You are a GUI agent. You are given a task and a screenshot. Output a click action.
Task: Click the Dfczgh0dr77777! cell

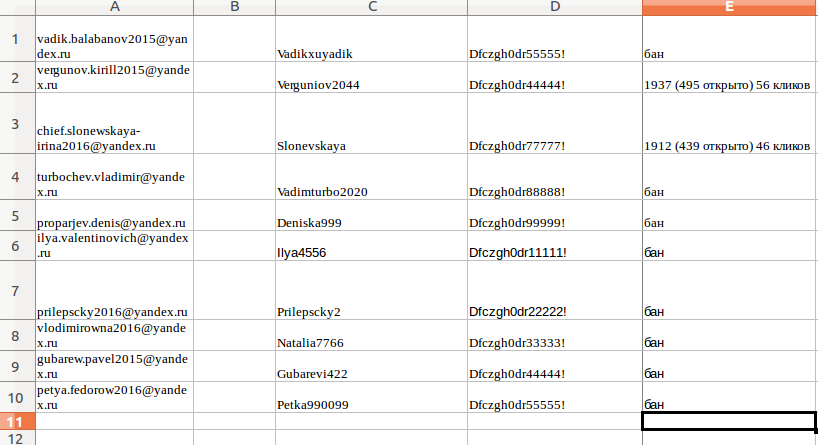(x=555, y=123)
